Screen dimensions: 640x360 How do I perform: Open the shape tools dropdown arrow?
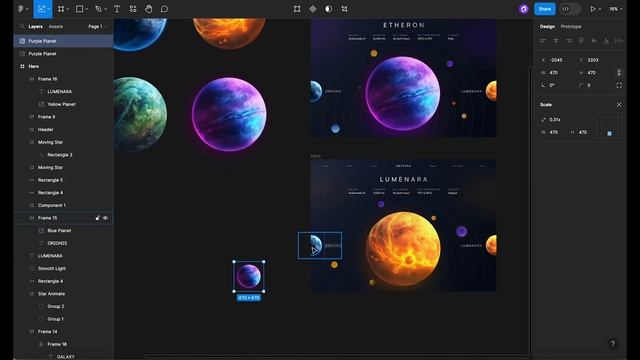tap(87, 9)
